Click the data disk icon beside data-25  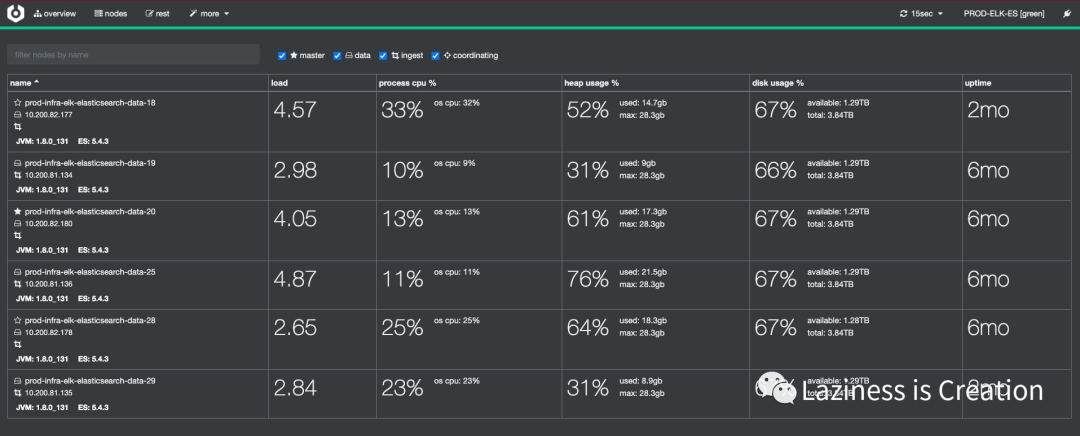[17, 272]
